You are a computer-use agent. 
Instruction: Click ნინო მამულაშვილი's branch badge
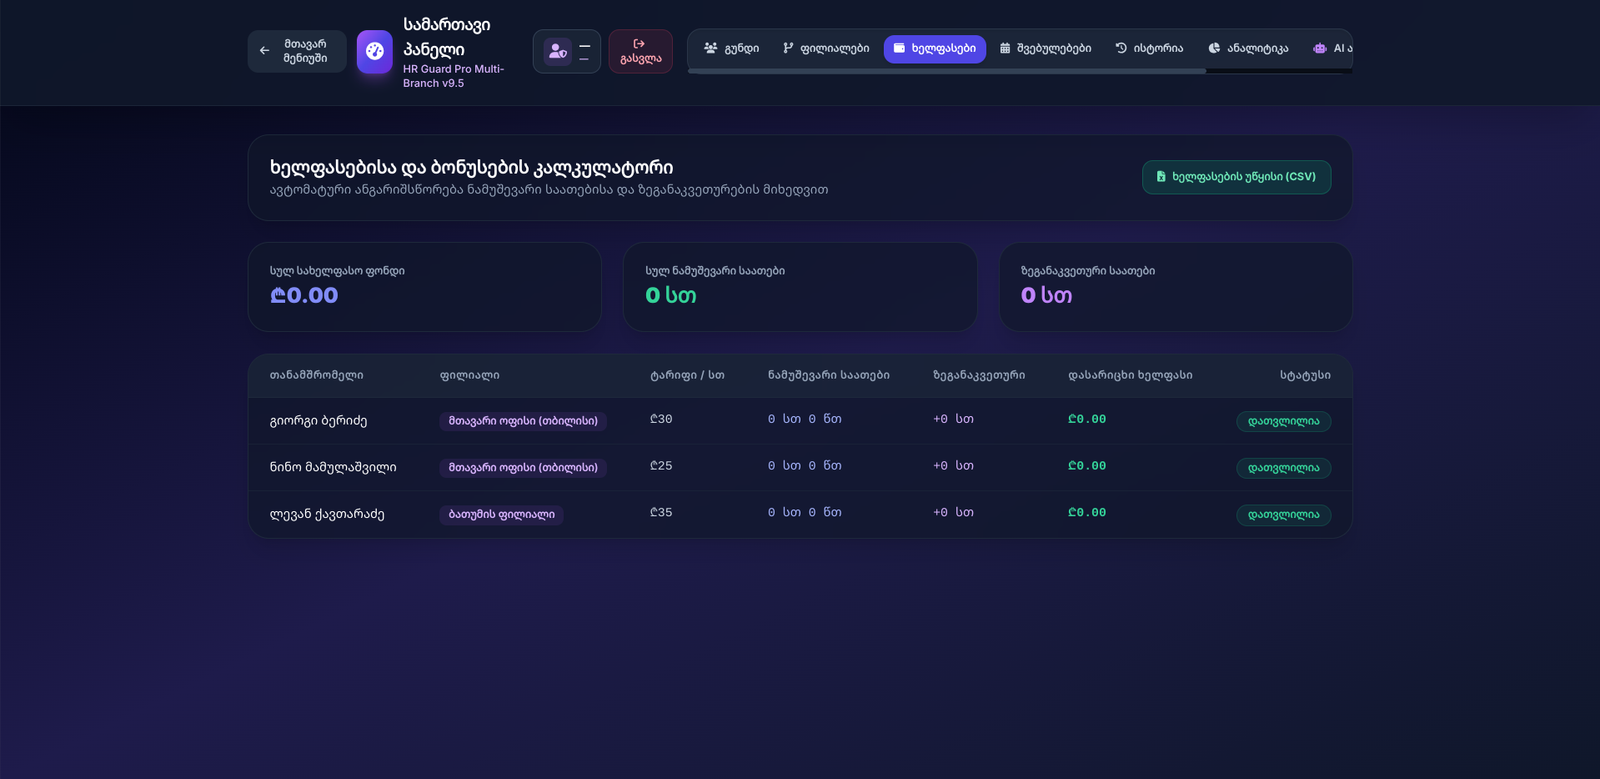tap(523, 467)
